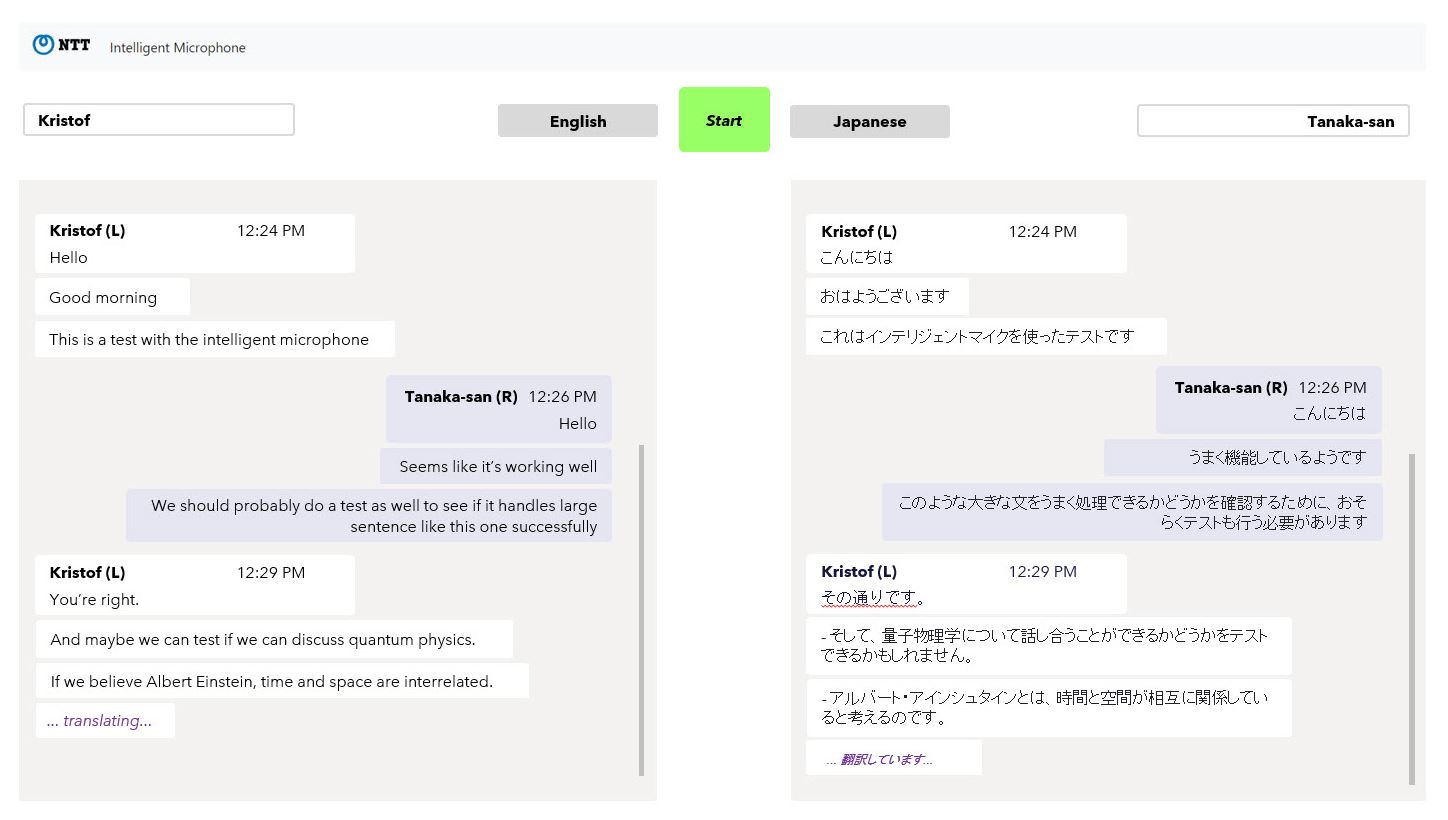The image size is (1448, 820).
Task: Click the "うまく機能しているようです" message
Action: click(x=1243, y=457)
